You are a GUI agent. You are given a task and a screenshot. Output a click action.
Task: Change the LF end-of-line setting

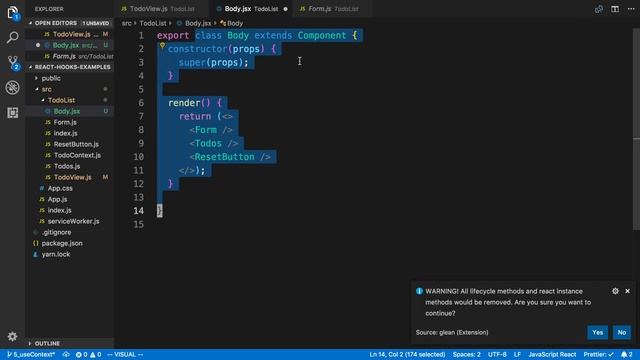click(517, 354)
